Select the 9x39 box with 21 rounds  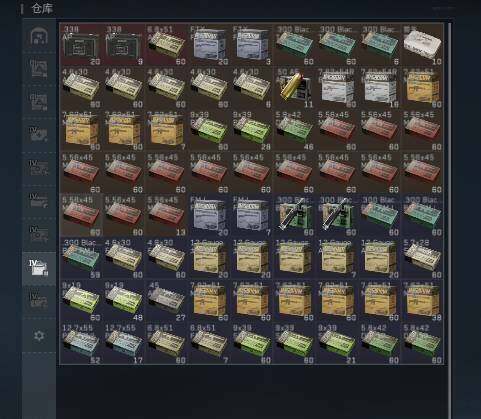pyautogui.click(x=337, y=343)
